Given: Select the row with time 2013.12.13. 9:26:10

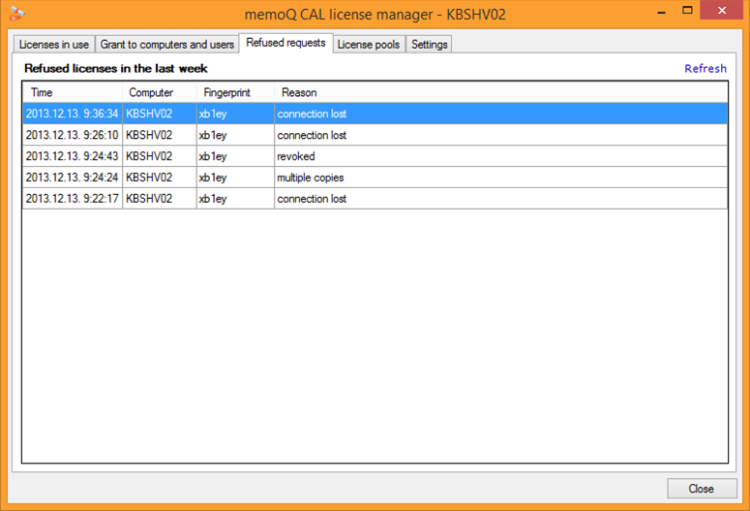Looking at the screenshot, I should 375,135.
